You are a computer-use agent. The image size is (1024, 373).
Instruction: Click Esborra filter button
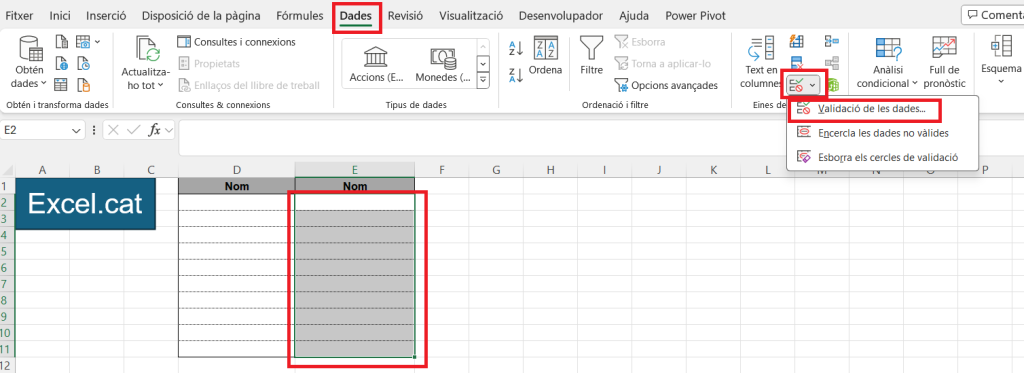640,42
